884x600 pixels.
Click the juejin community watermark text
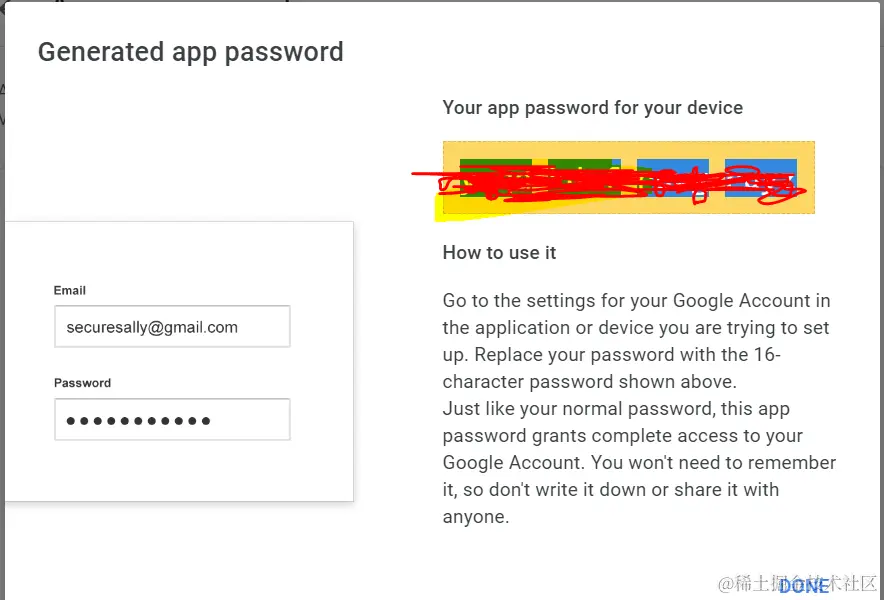pyautogui.click(x=797, y=584)
